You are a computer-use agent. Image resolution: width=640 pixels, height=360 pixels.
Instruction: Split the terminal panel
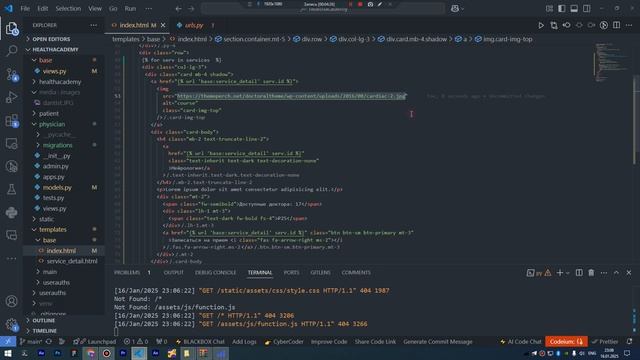pyautogui.click(x=579, y=273)
